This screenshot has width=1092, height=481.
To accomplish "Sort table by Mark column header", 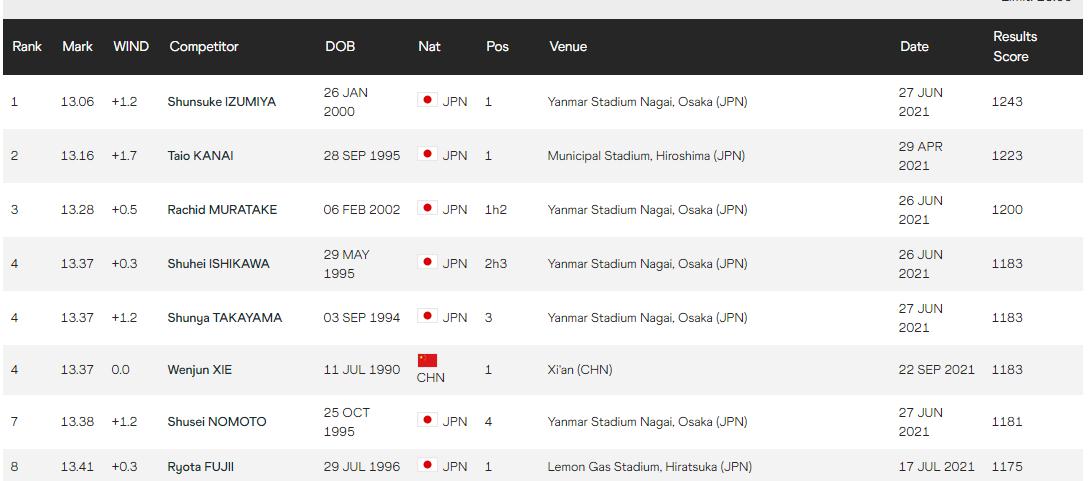I will [77, 47].
